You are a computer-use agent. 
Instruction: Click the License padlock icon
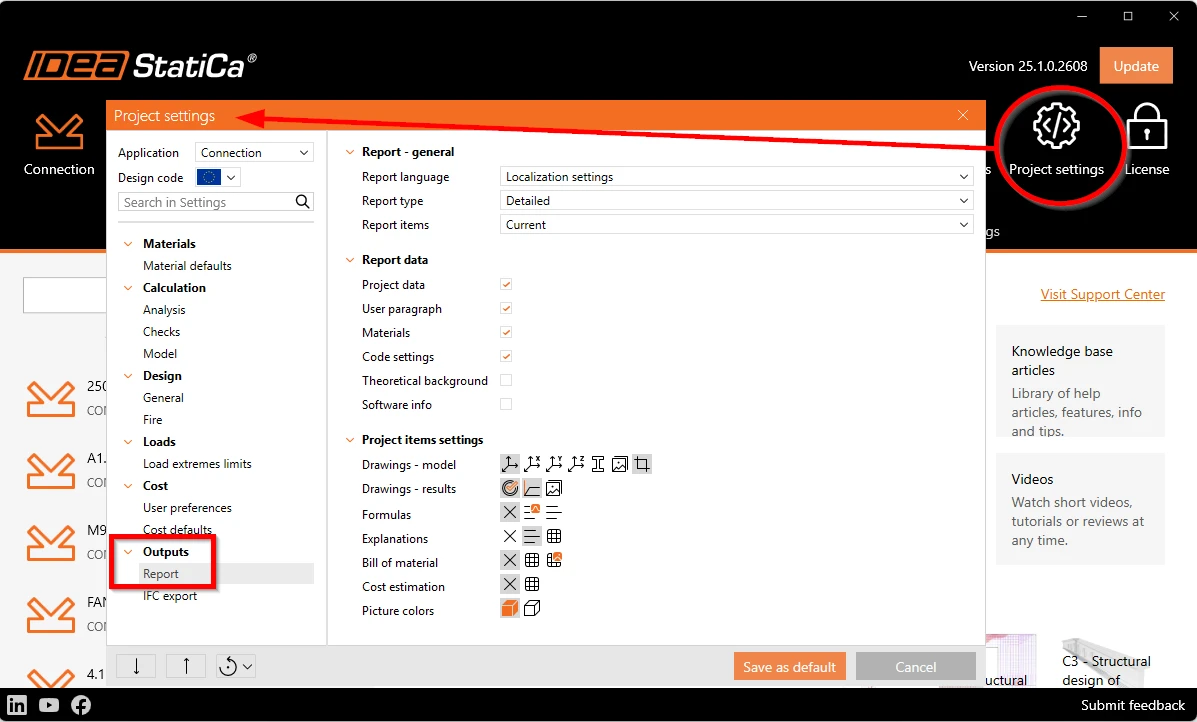click(x=1147, y=127)
